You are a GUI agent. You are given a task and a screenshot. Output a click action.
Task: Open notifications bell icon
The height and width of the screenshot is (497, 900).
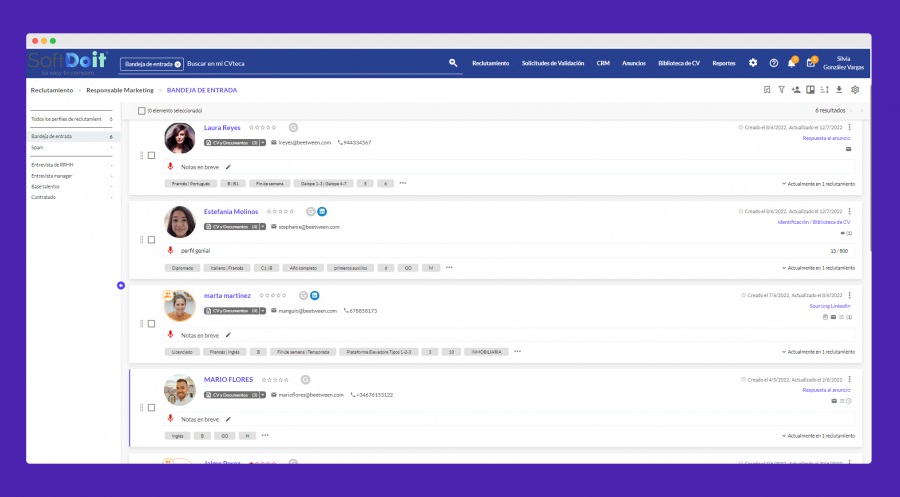[792, 63]
